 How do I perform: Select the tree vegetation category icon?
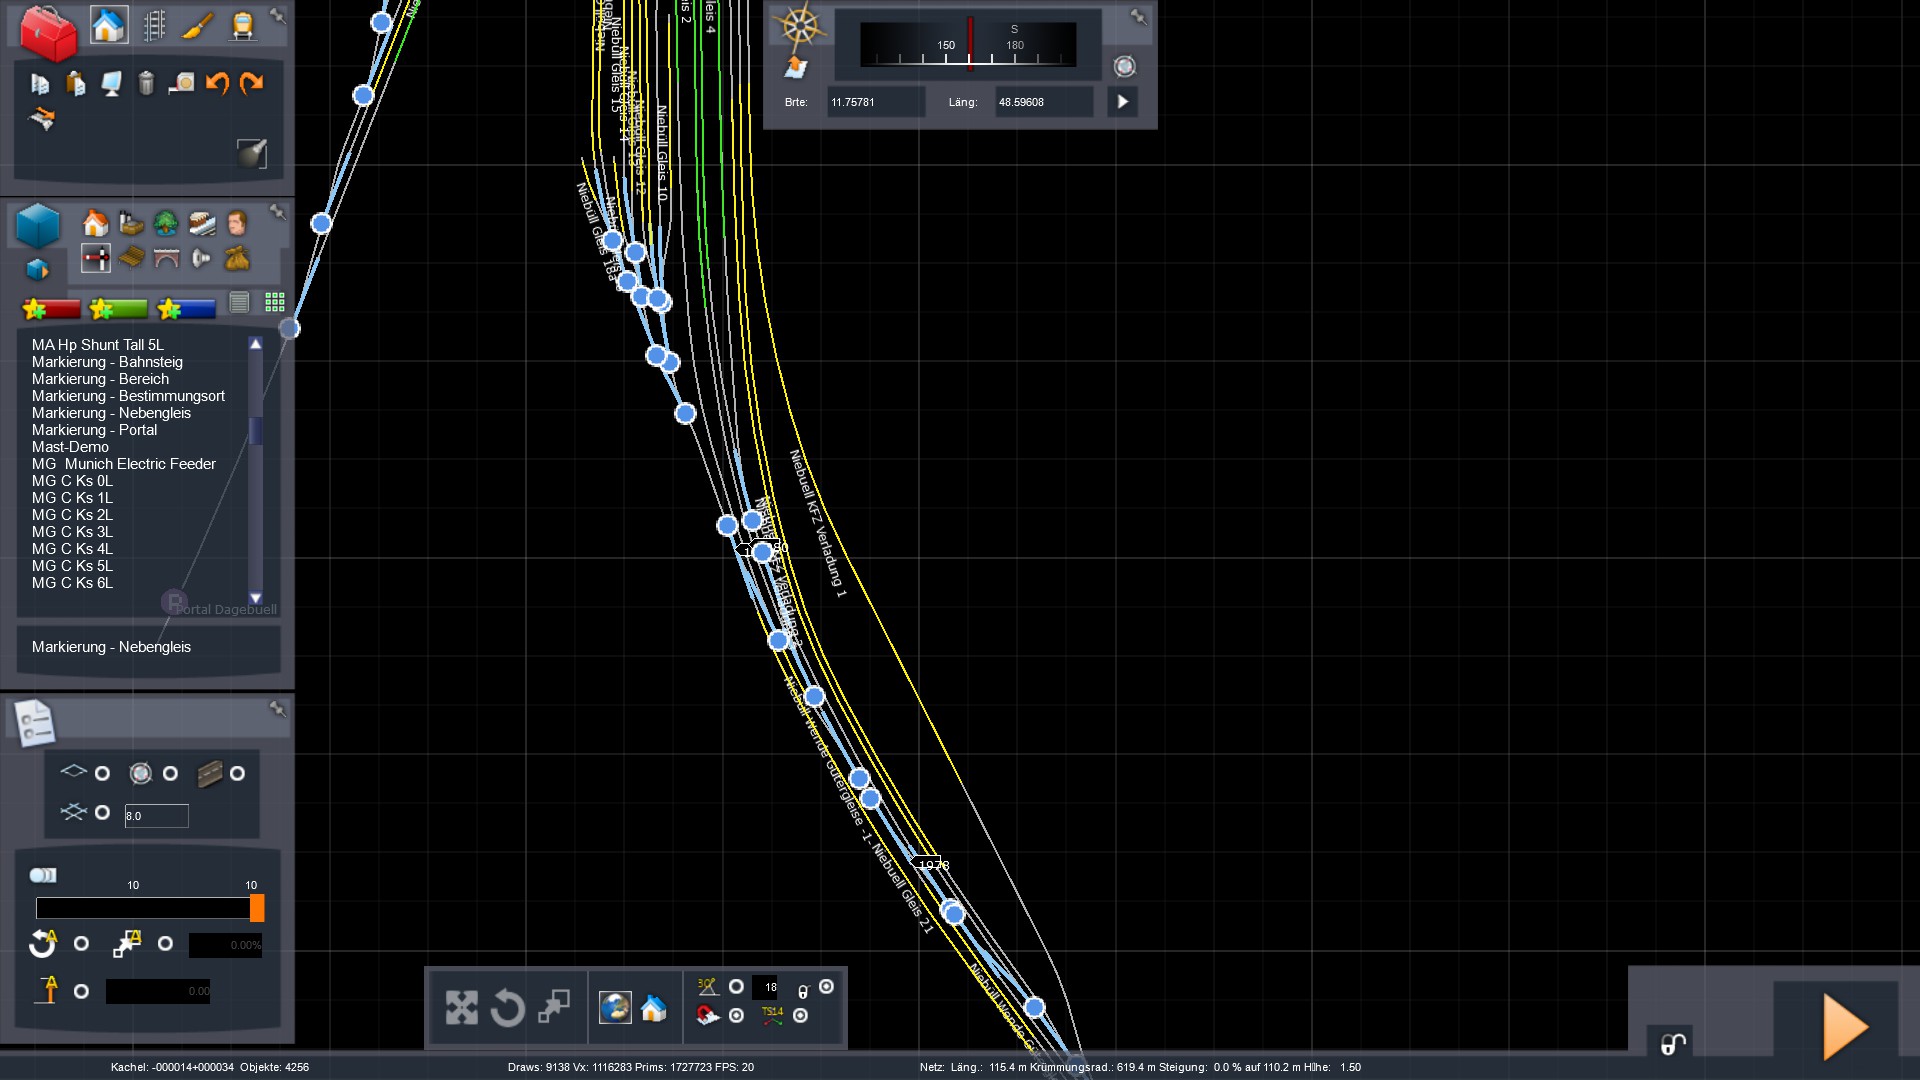tap(166, 222)
